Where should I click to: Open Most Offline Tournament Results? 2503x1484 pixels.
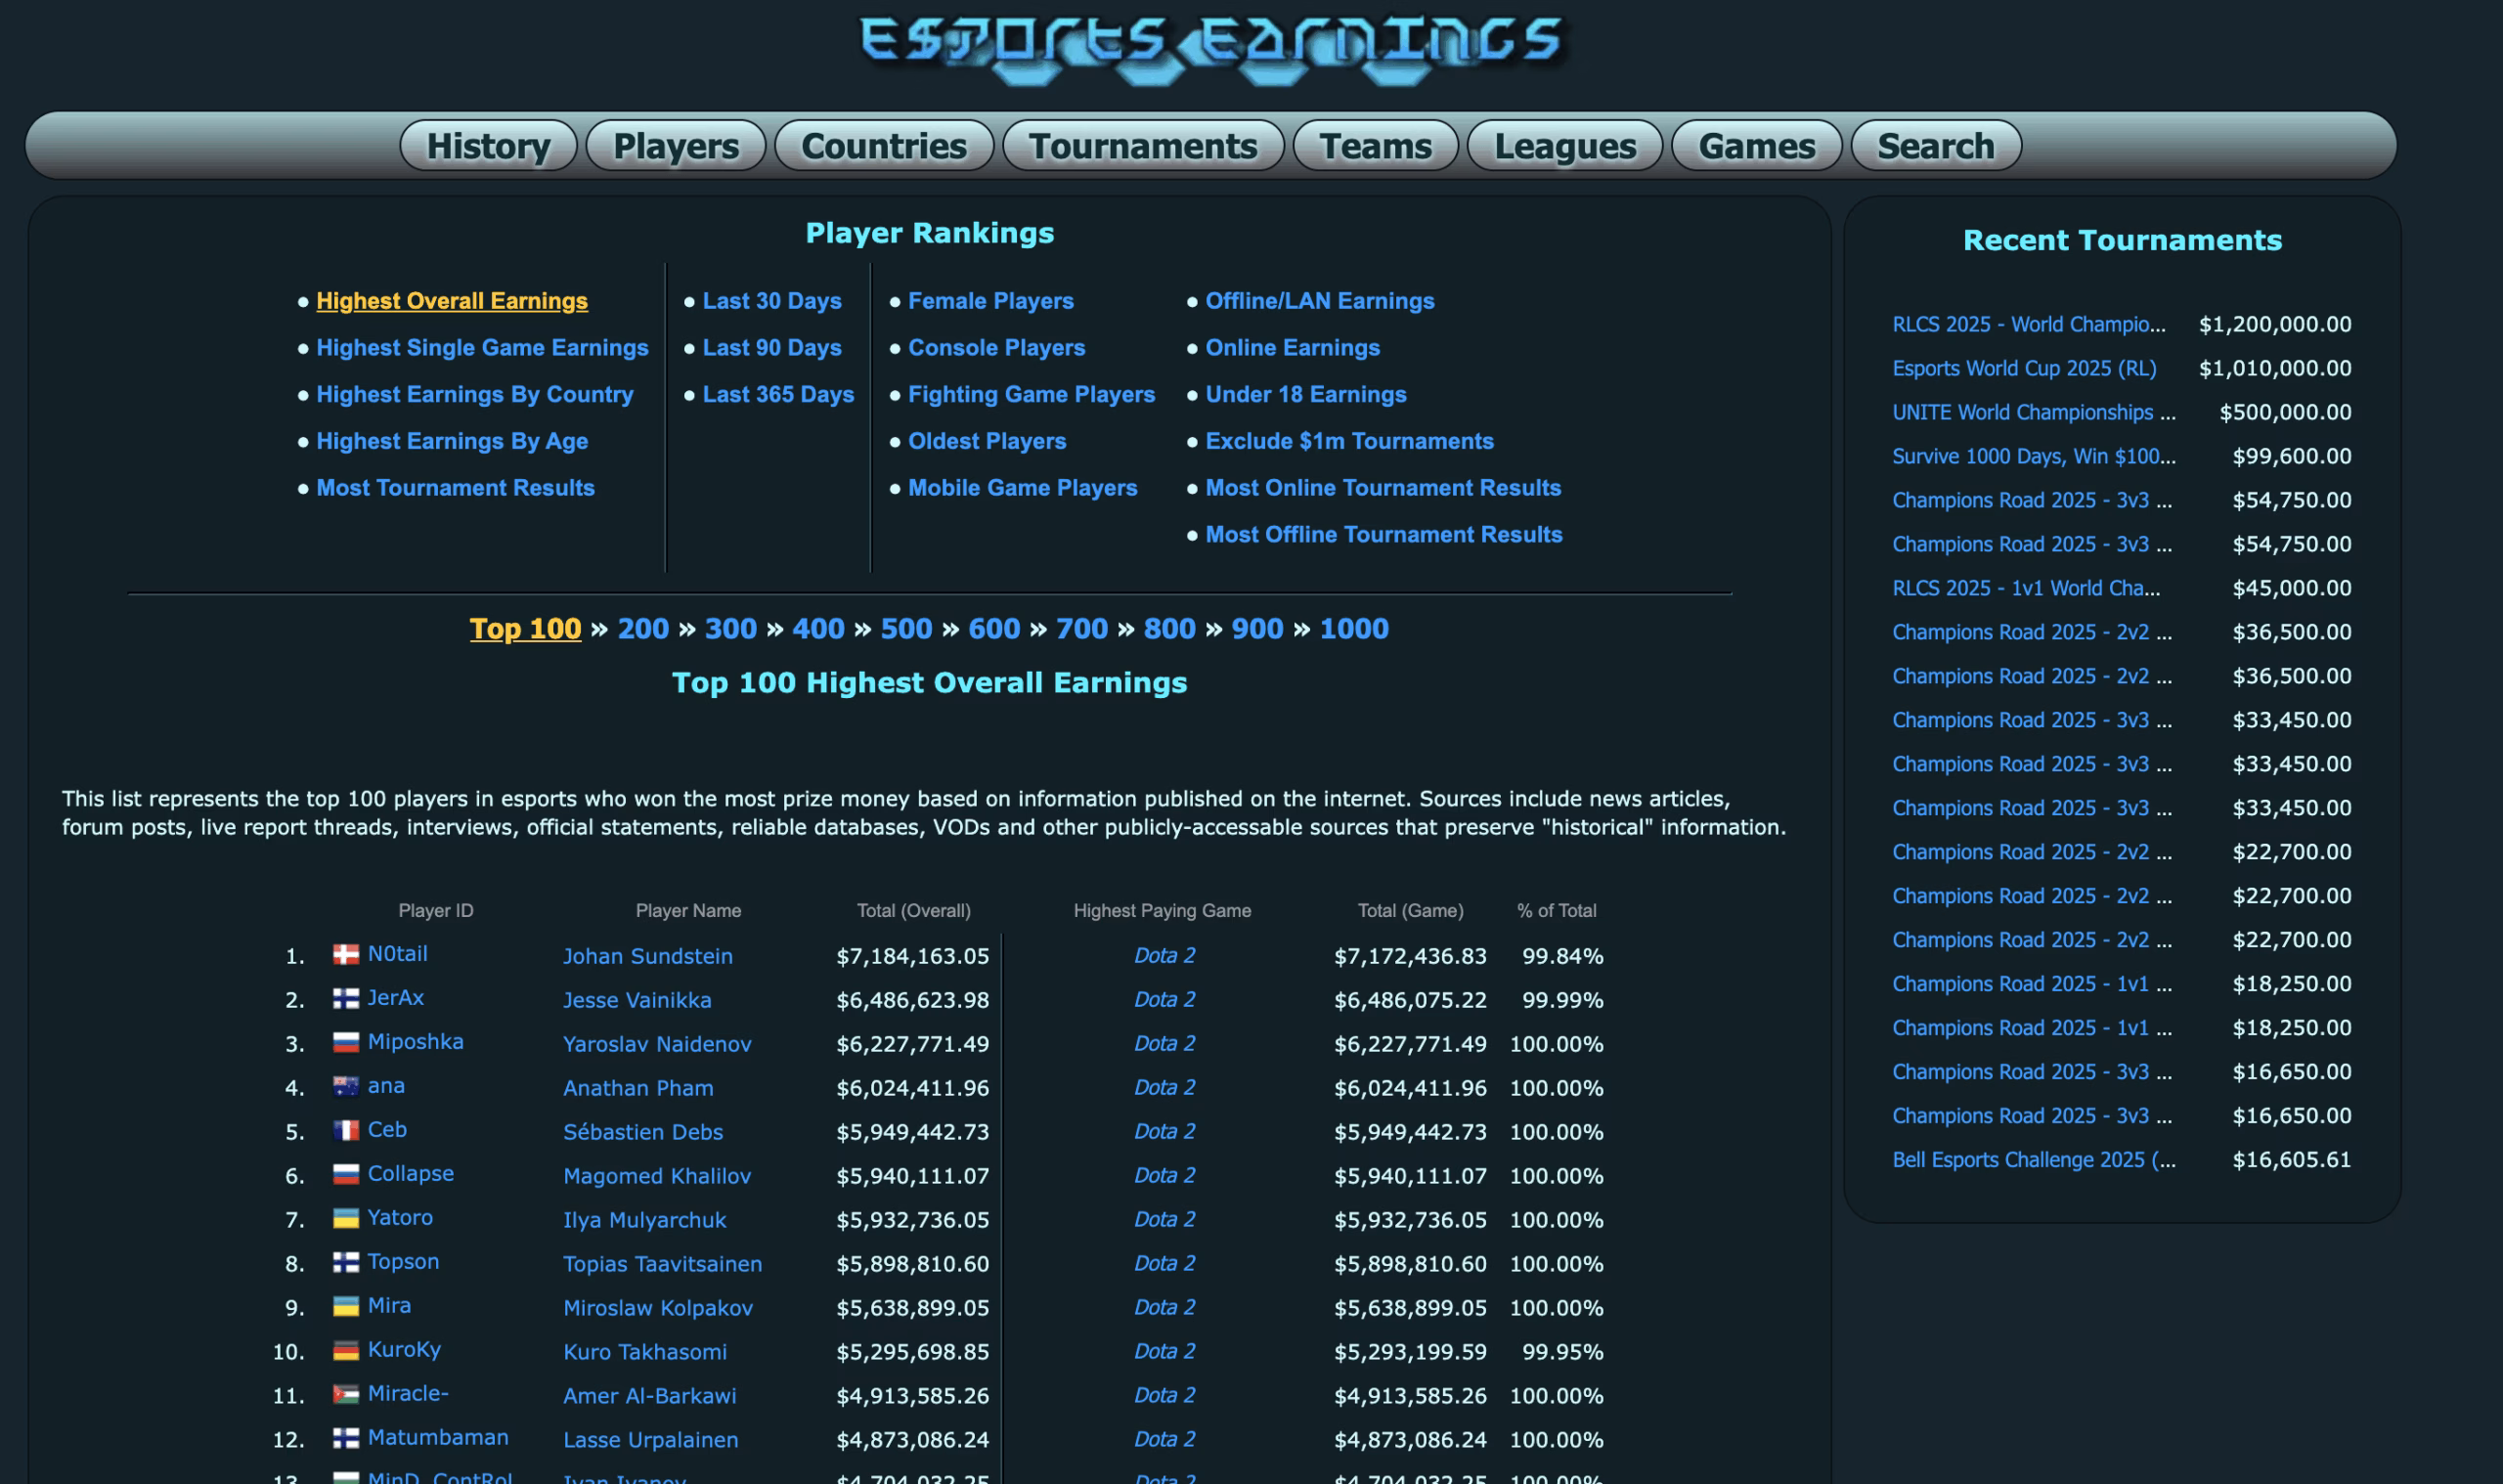[1384, 535]
